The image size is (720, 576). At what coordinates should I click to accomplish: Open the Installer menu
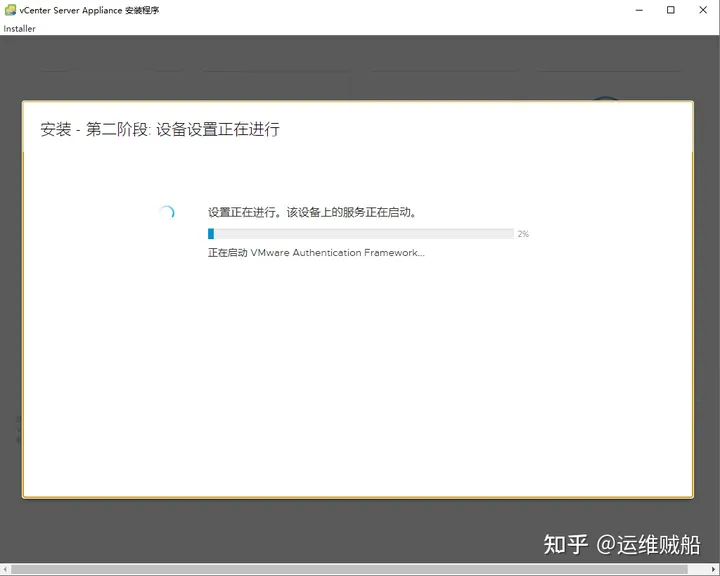tap(19, 29)
